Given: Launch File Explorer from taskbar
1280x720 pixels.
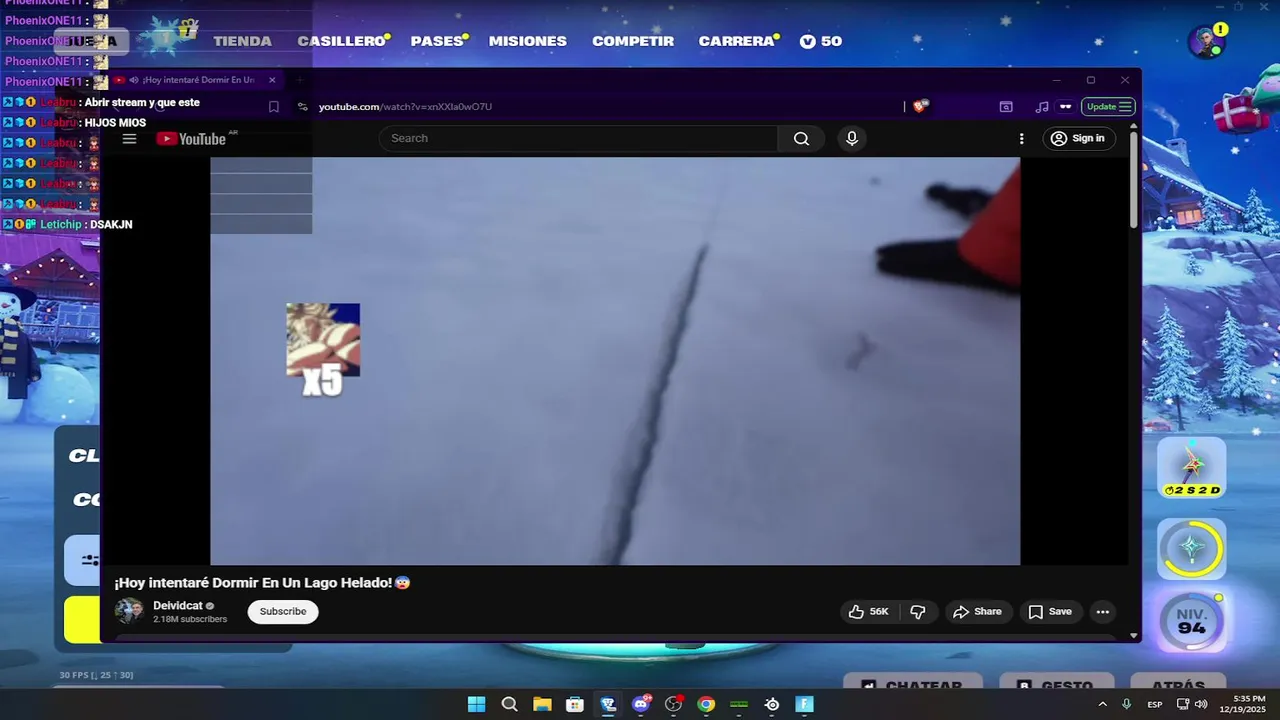Looking at the screenshot, I should pyautogui.click(x=542, y=704).
